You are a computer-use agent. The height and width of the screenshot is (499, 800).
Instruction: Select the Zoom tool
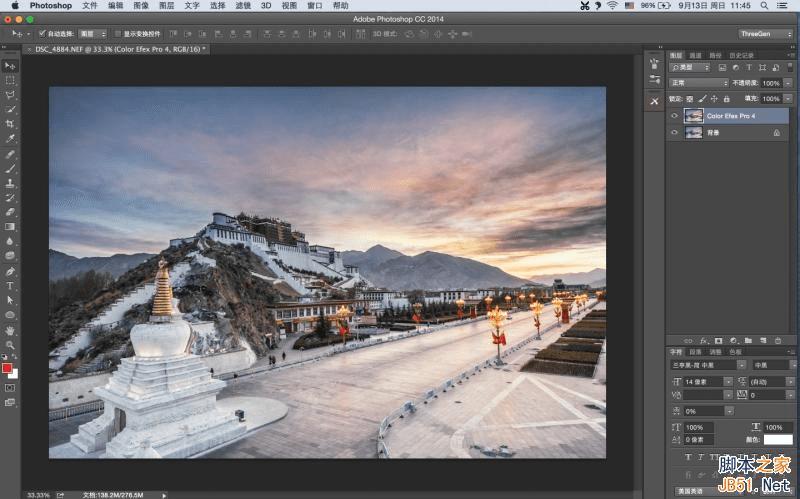[10, 345]
